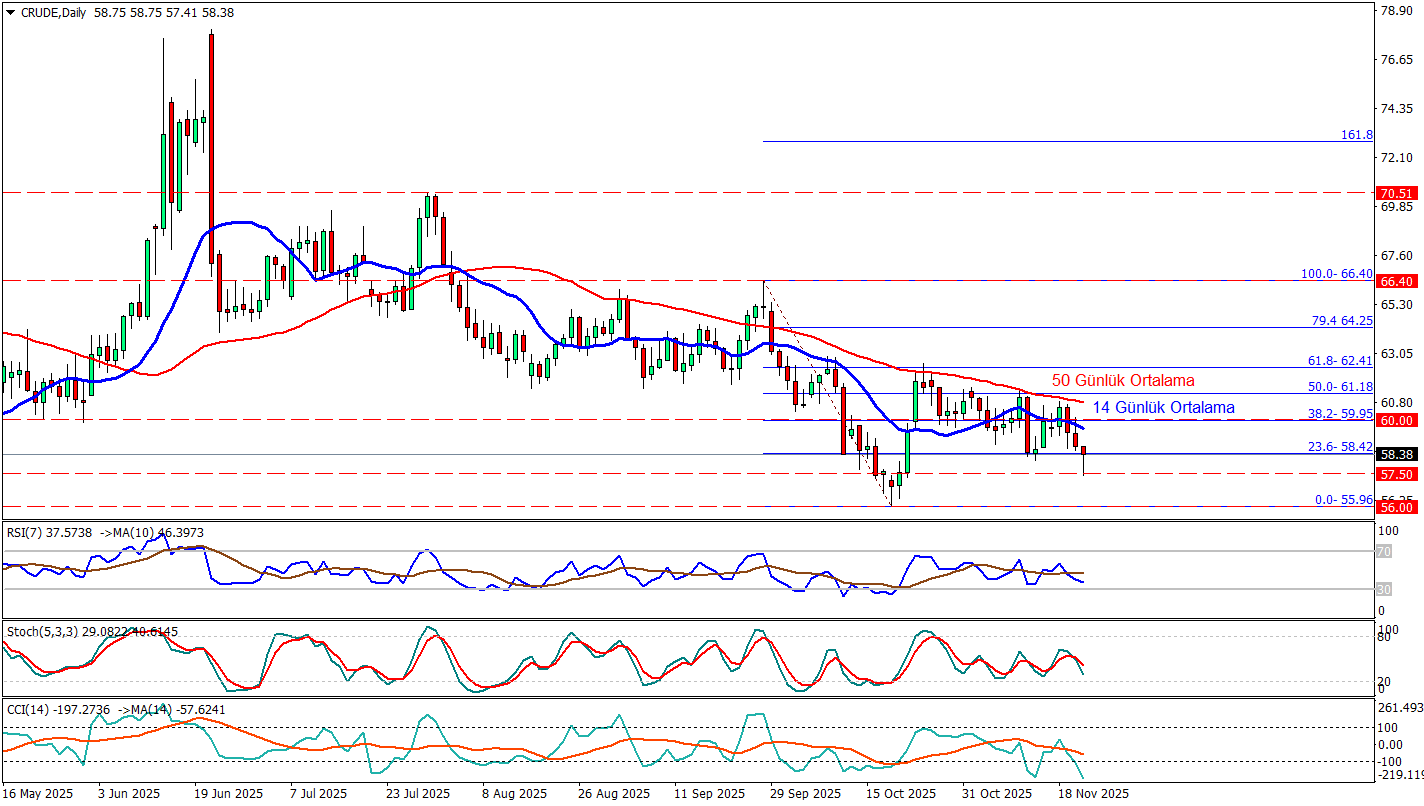
Task: Select the red 70.51 price level tag
Action: (1394, 193)
